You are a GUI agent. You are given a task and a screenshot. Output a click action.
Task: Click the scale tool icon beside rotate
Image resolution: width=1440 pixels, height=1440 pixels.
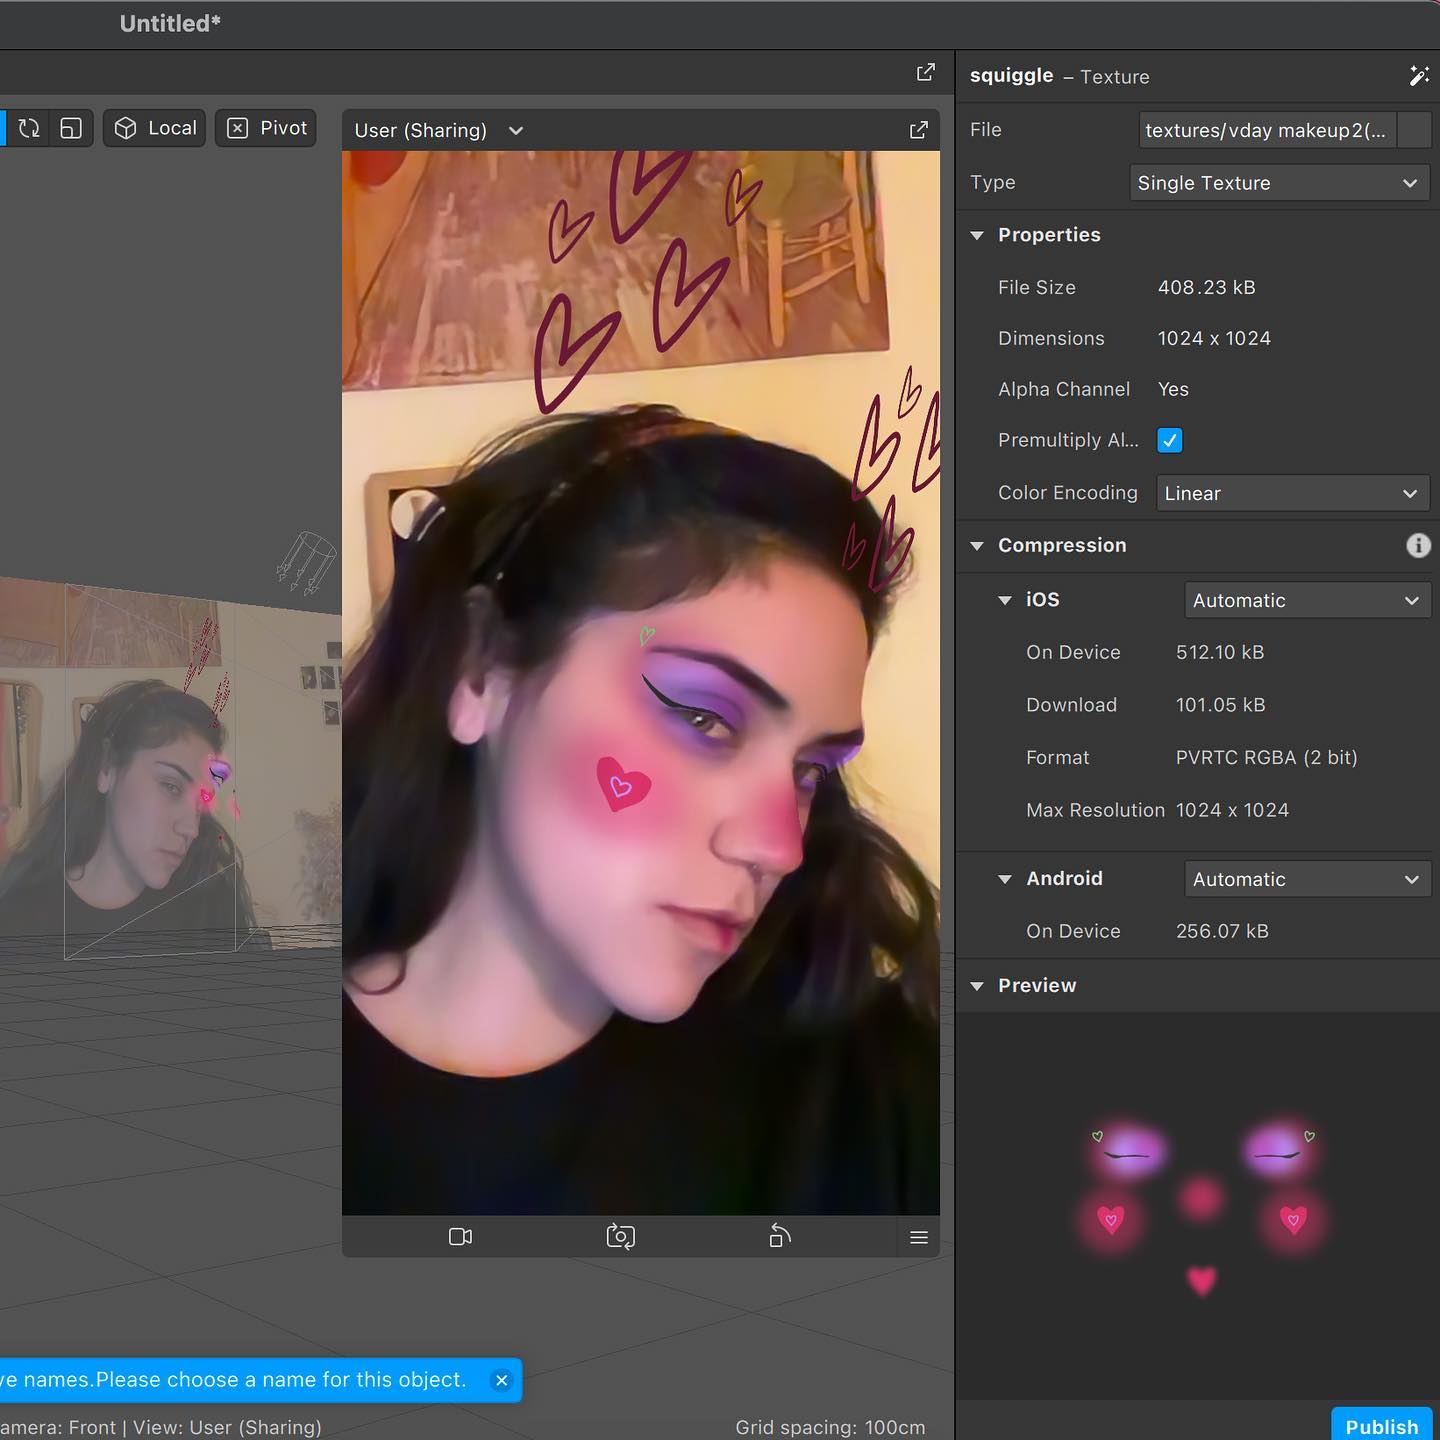coord(71,128)
